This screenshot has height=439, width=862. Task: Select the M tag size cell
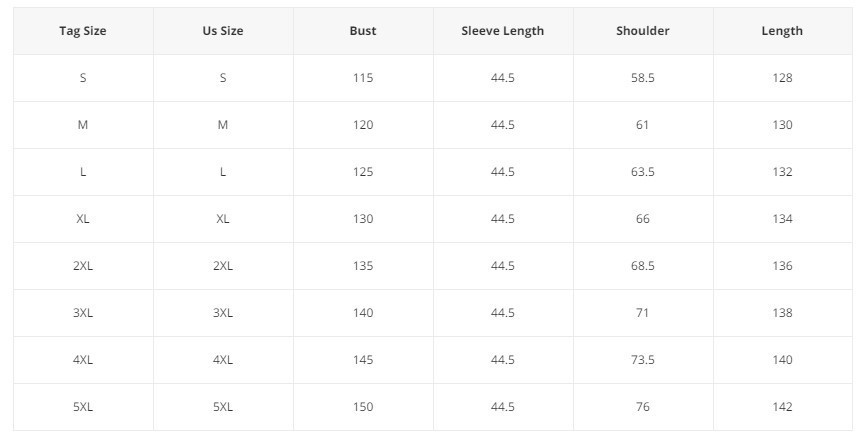(x=83, y=125)
